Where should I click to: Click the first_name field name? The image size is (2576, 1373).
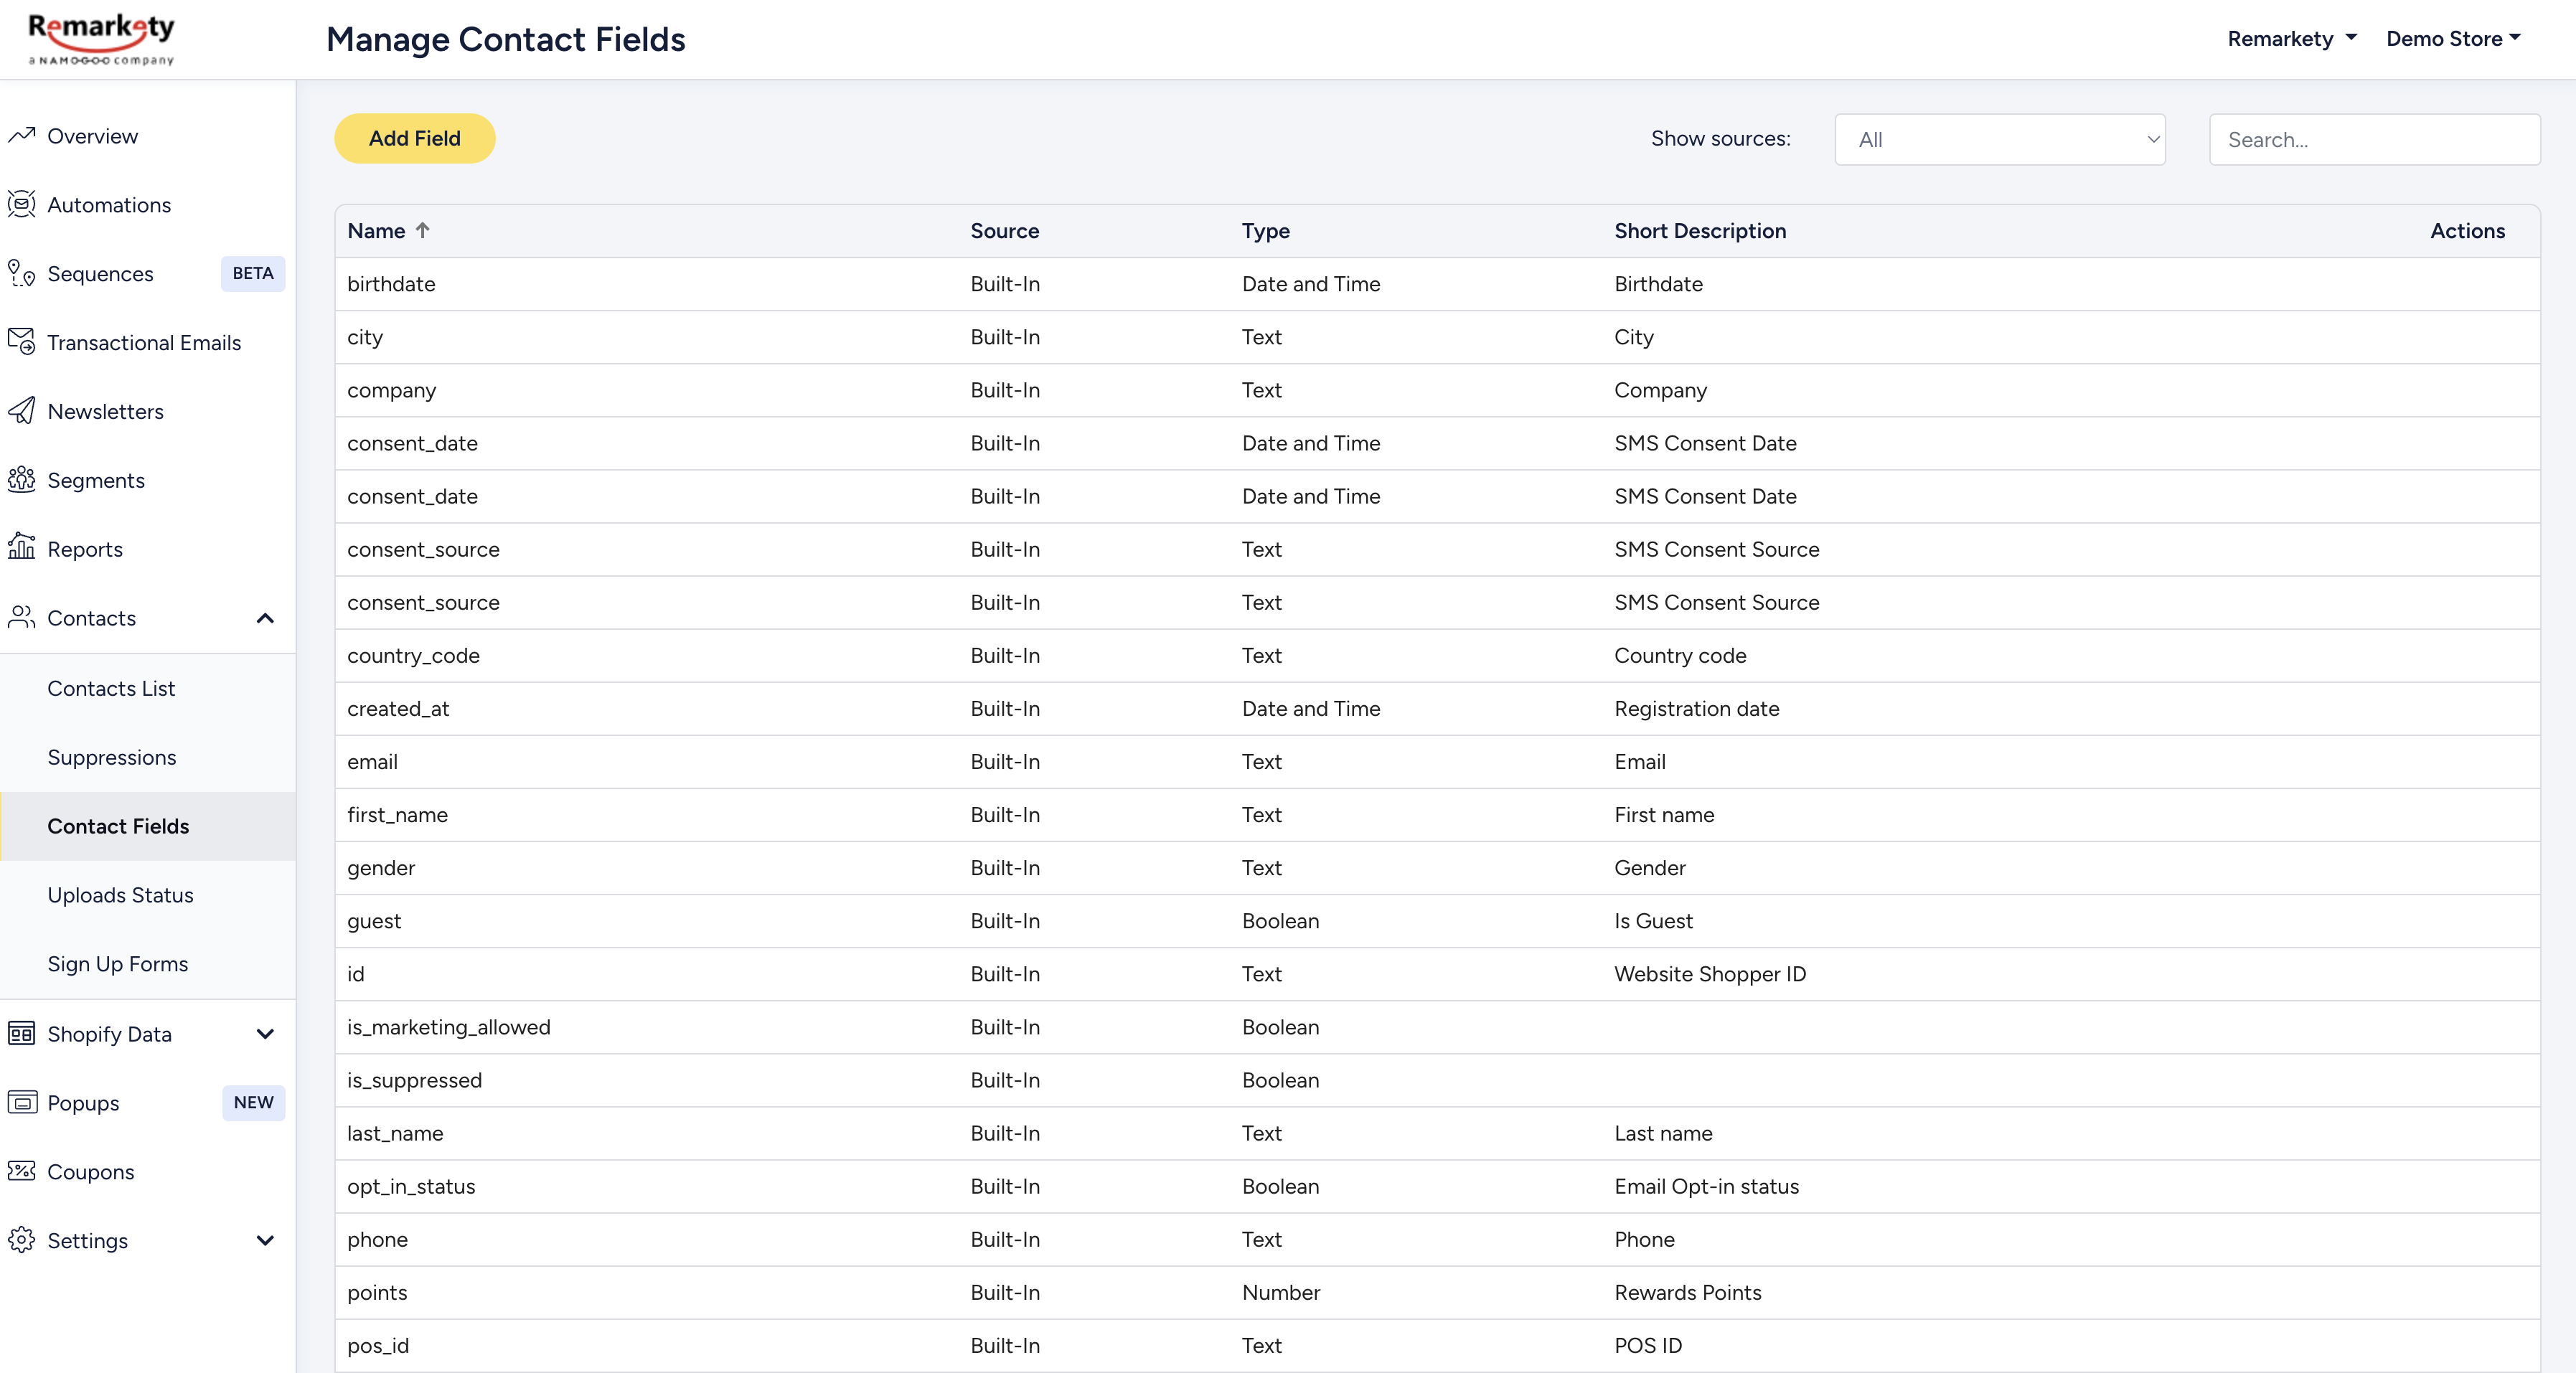click(397, 814)
